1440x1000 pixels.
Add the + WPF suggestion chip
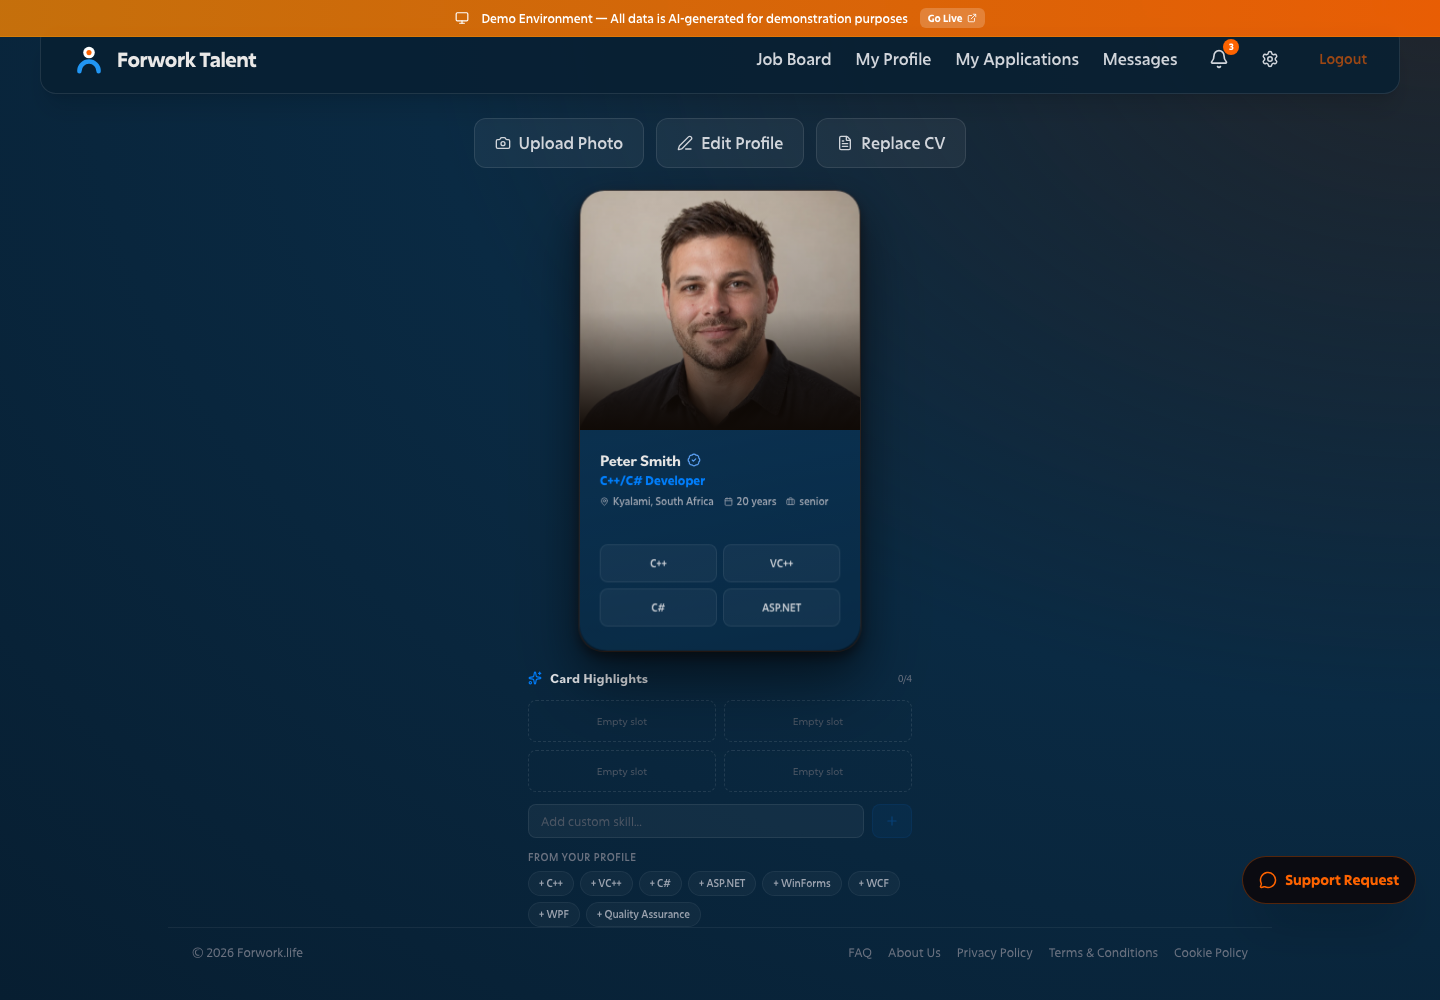point(554,914)
